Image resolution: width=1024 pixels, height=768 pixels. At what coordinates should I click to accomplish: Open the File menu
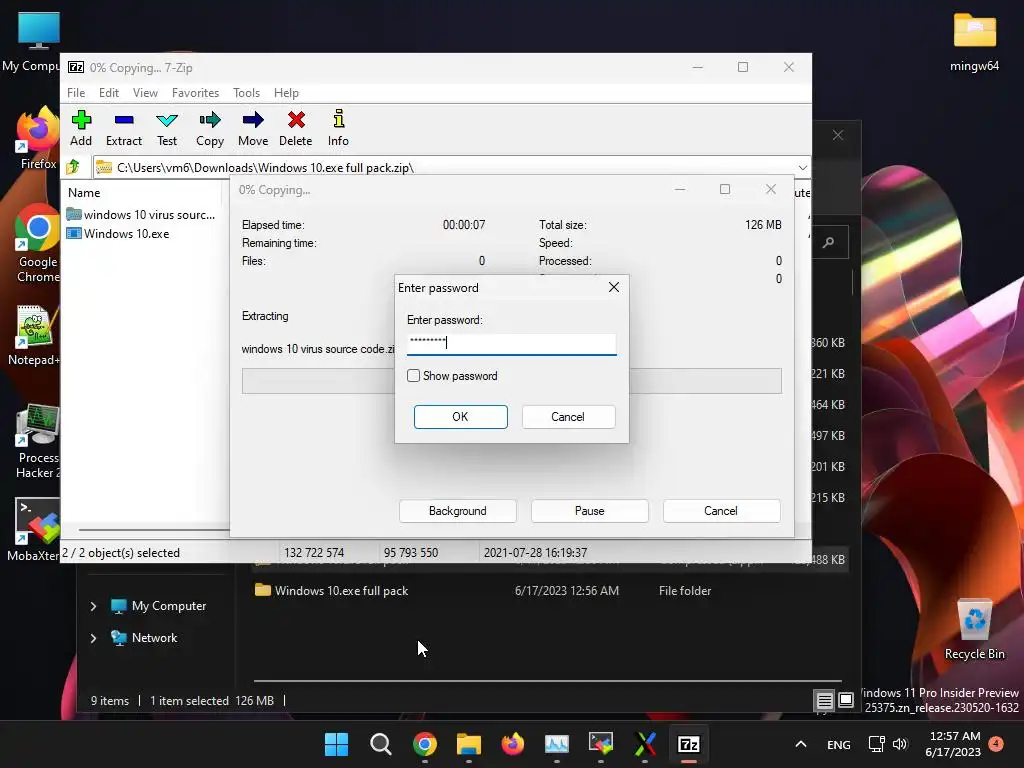76,93
